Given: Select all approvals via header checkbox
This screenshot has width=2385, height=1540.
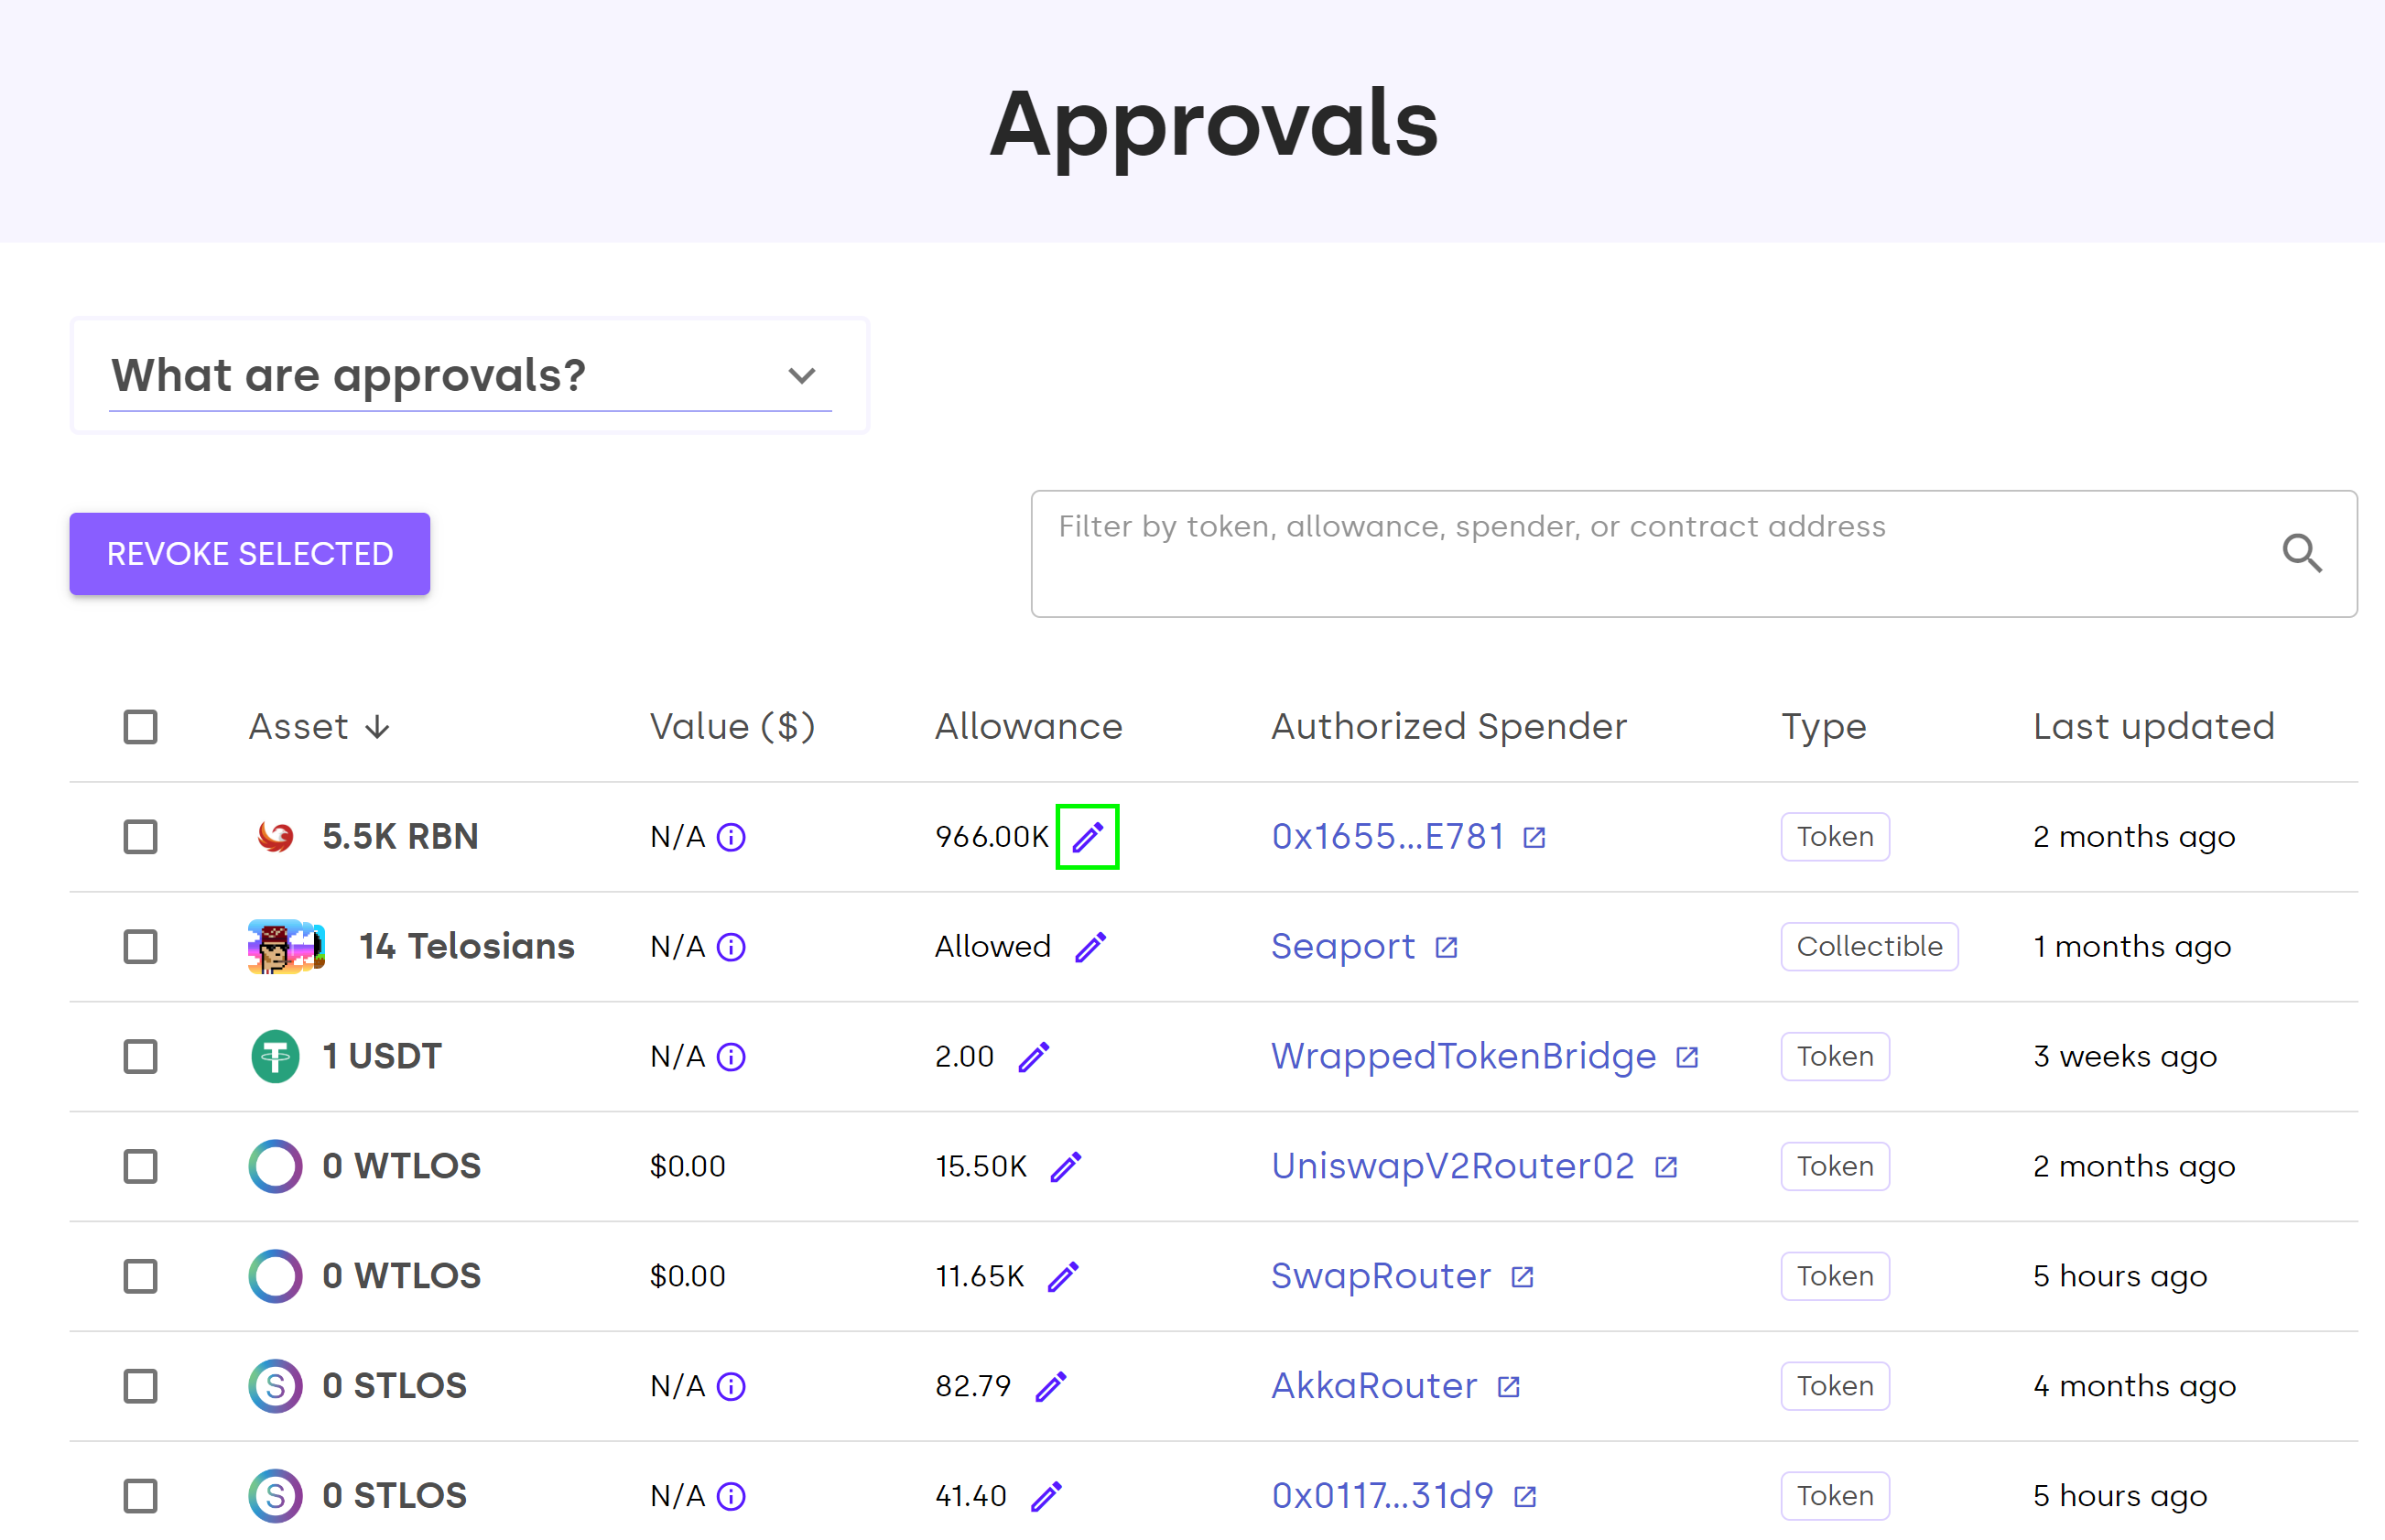Looking at the screenshot, I should [x=140, y=727].
